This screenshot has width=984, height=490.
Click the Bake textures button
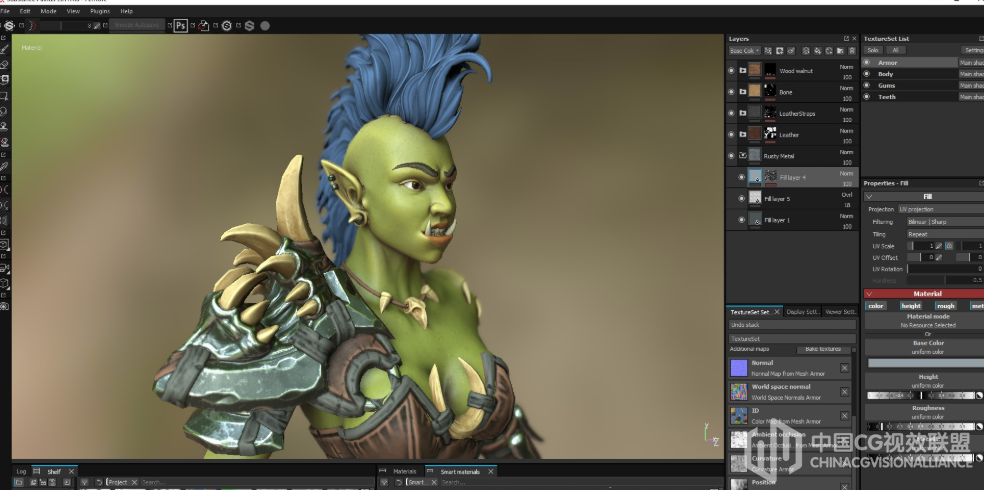tap(823, 349)
